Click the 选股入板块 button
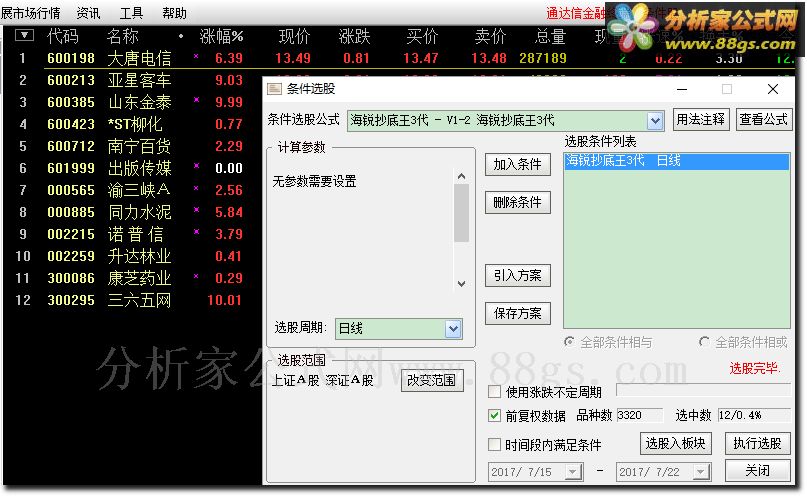The image size is (807, 496). (x=675, y=444)
